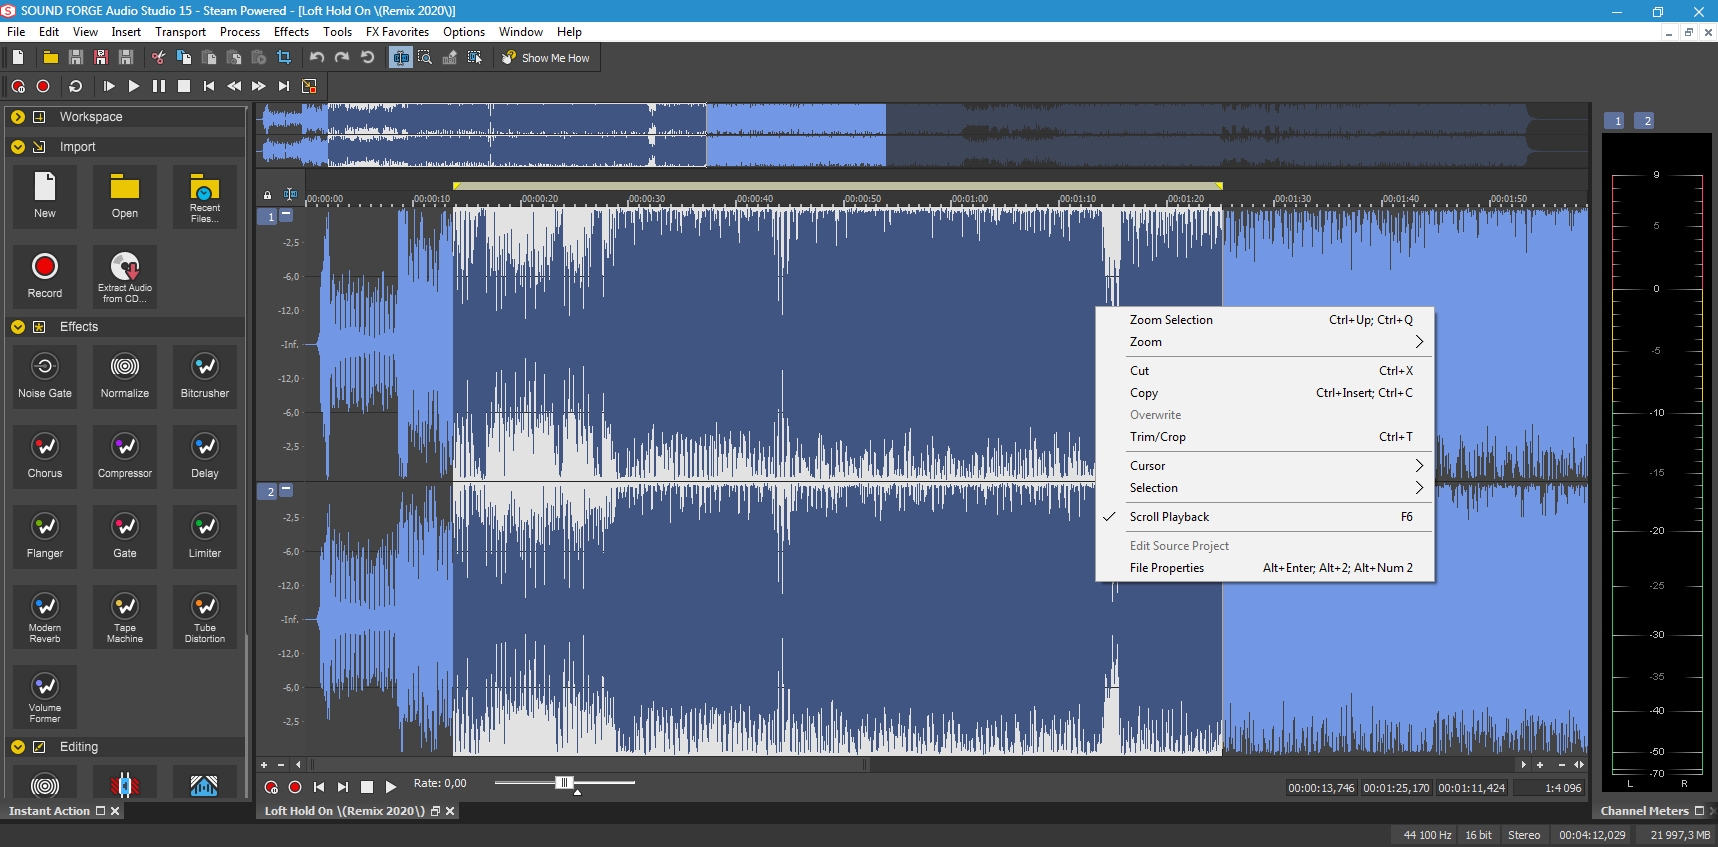
Task: Click the Redo arrow in the toolbar
Action: point(342,58)
